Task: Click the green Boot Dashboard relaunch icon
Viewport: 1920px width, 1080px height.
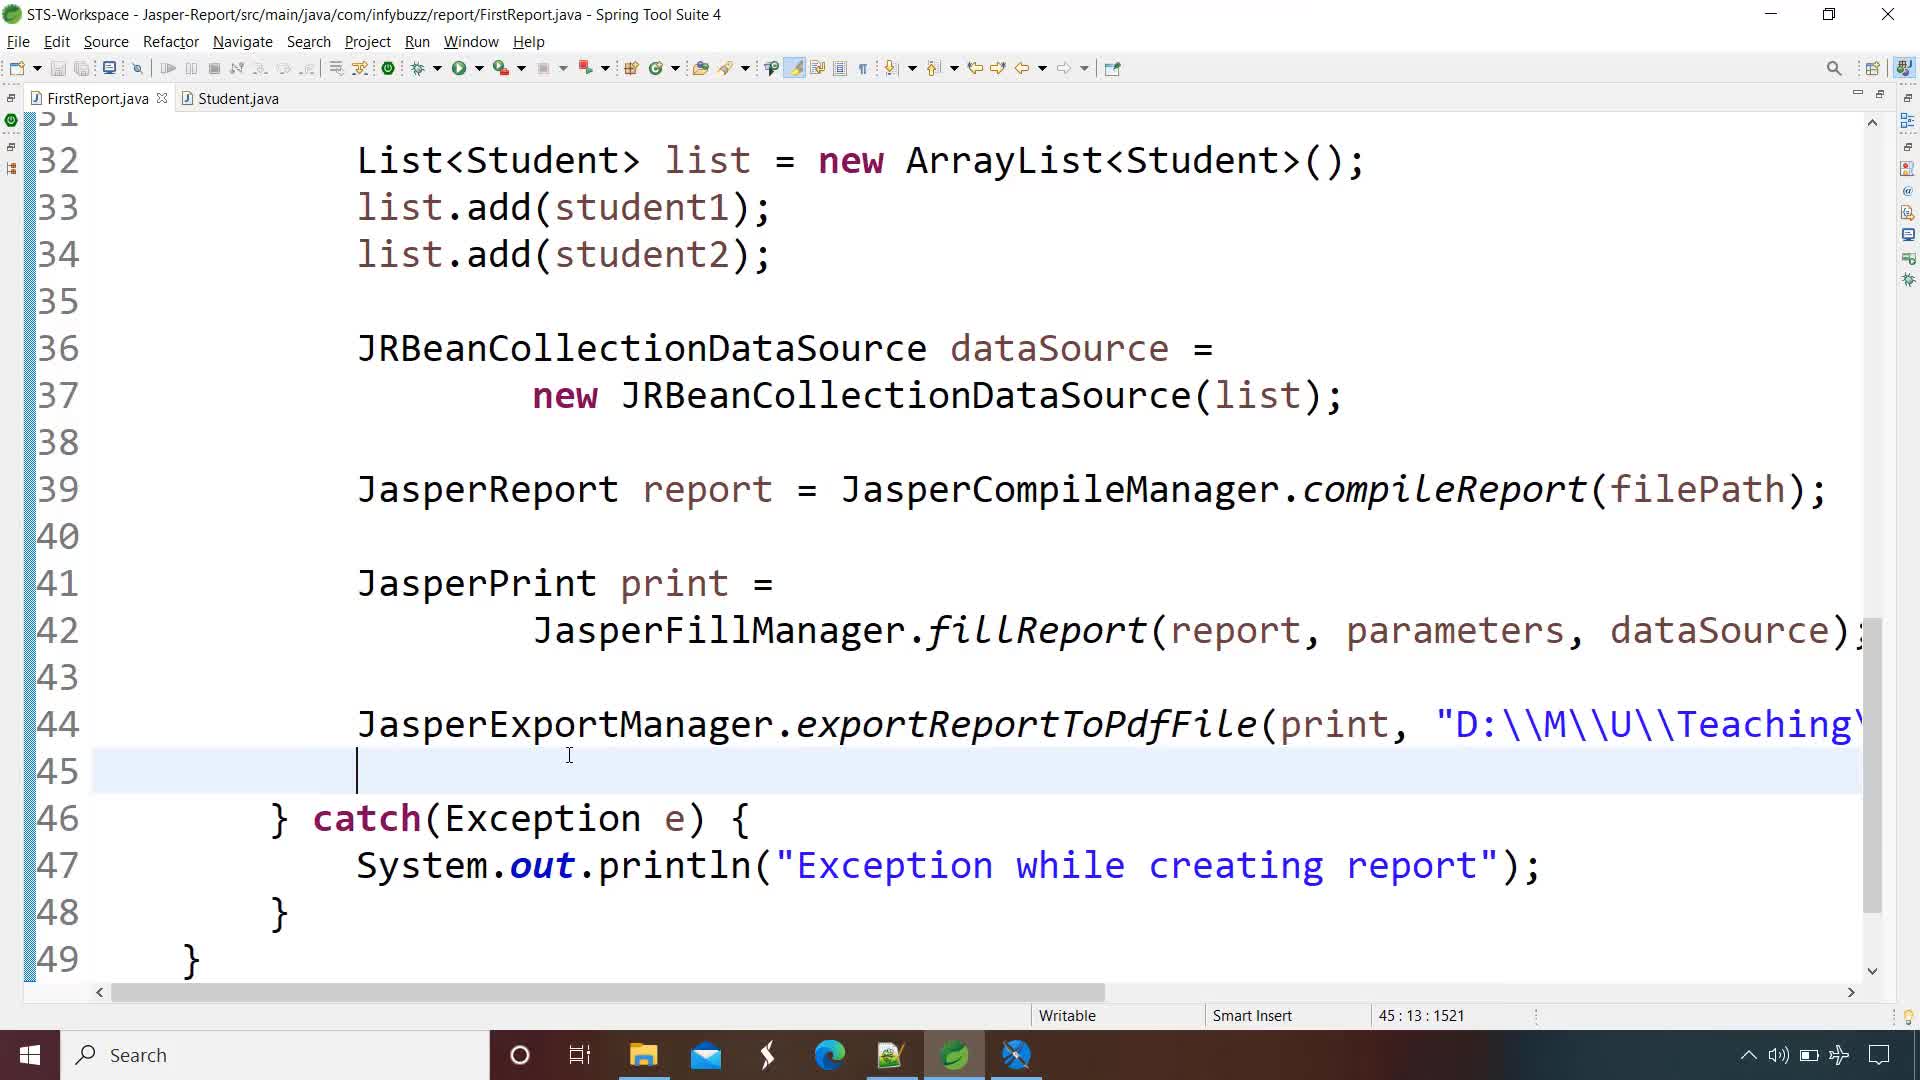Action: coord(388,68)
